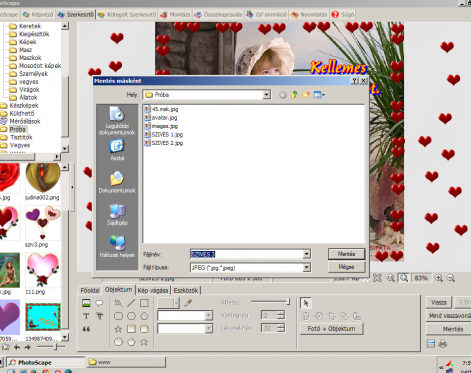Viewport: 471px width, 373px height.
Task: Select the insert photo object icon
Action: tap(86, 303)
